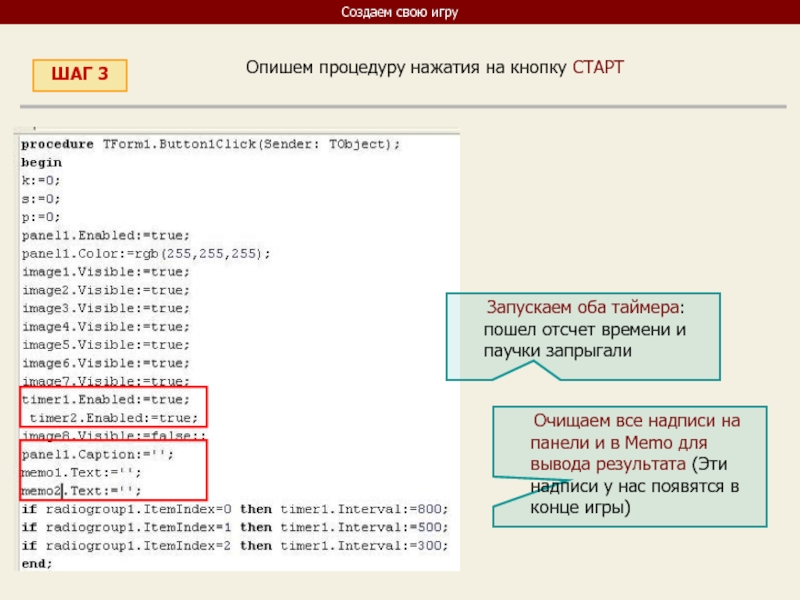800x600 pixels.
Task: Click the procedure TForm1.Button1Click code line
Action: tap(211, 144)
